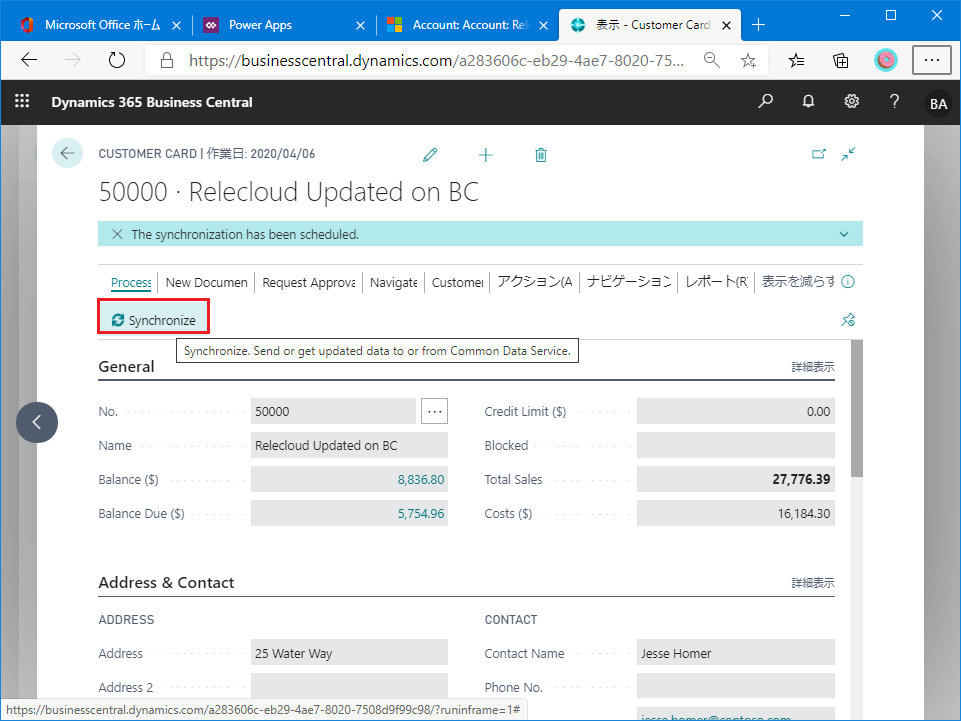Expand the notification bar chevron
Image resolution: width=961 pixels, height=721 pixels.
click(844, 234)
